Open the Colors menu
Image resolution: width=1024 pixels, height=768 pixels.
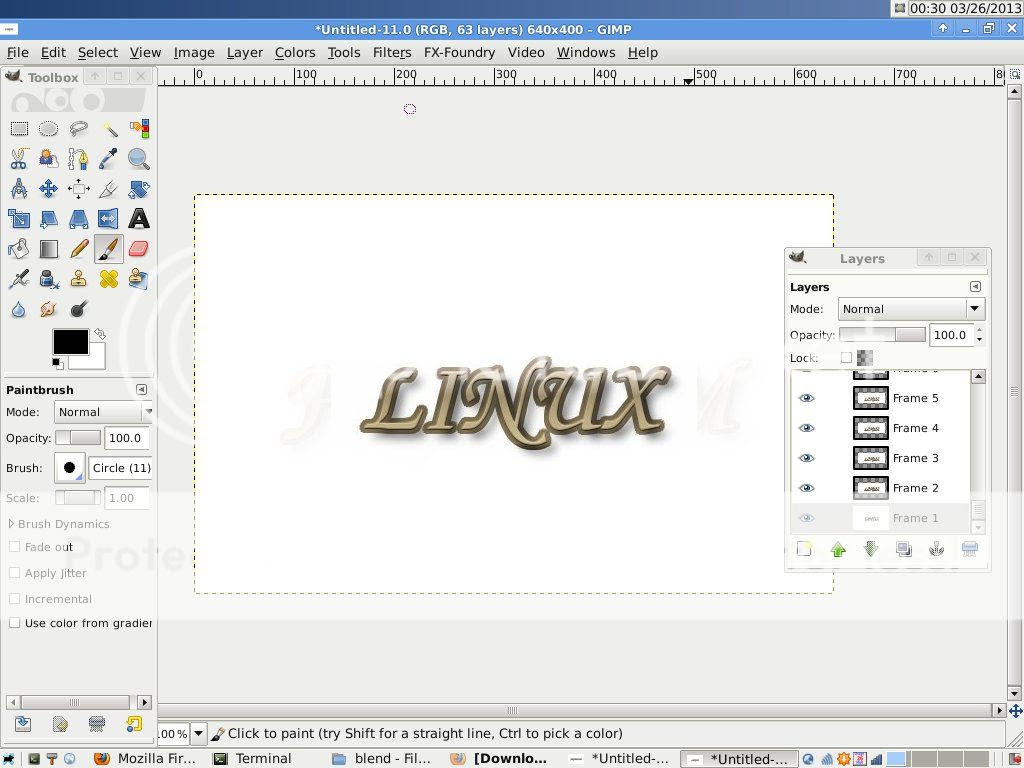click(295, 52)
